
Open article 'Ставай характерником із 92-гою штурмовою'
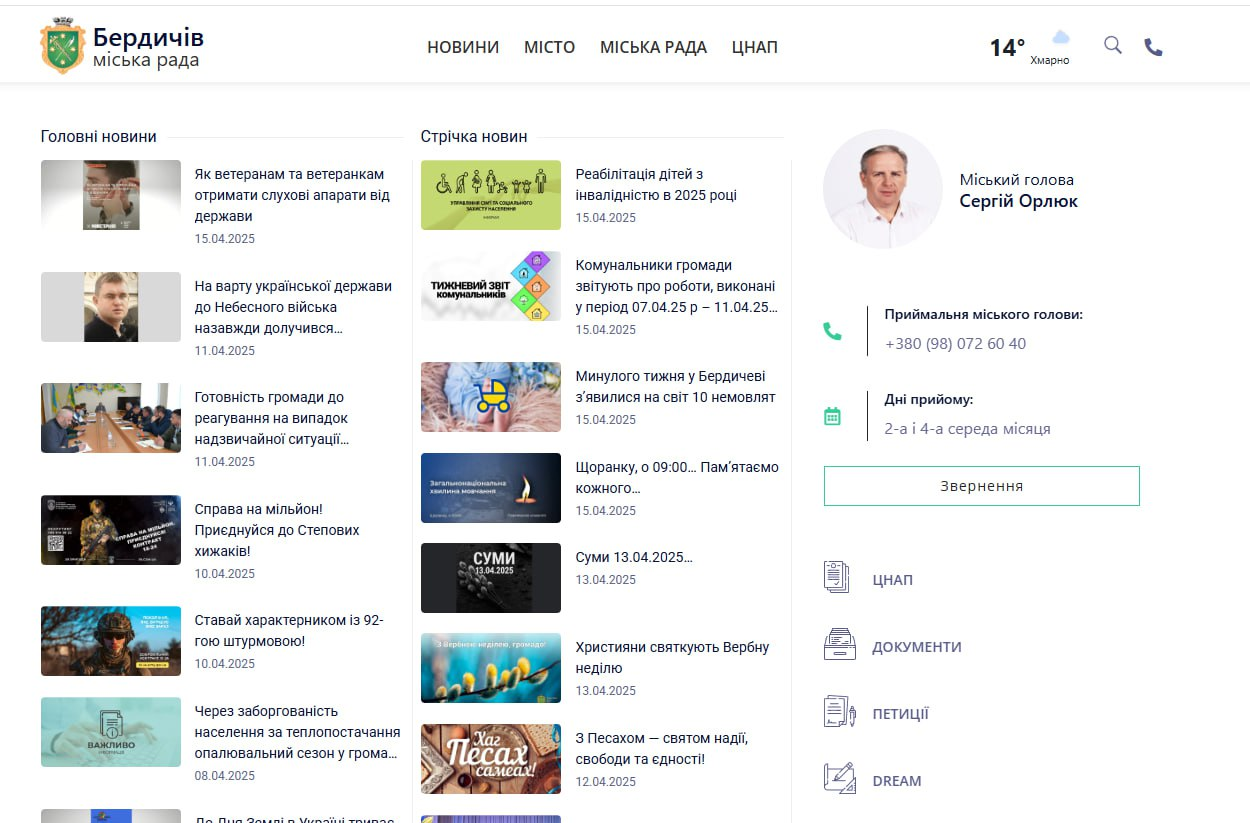[289, 631]
